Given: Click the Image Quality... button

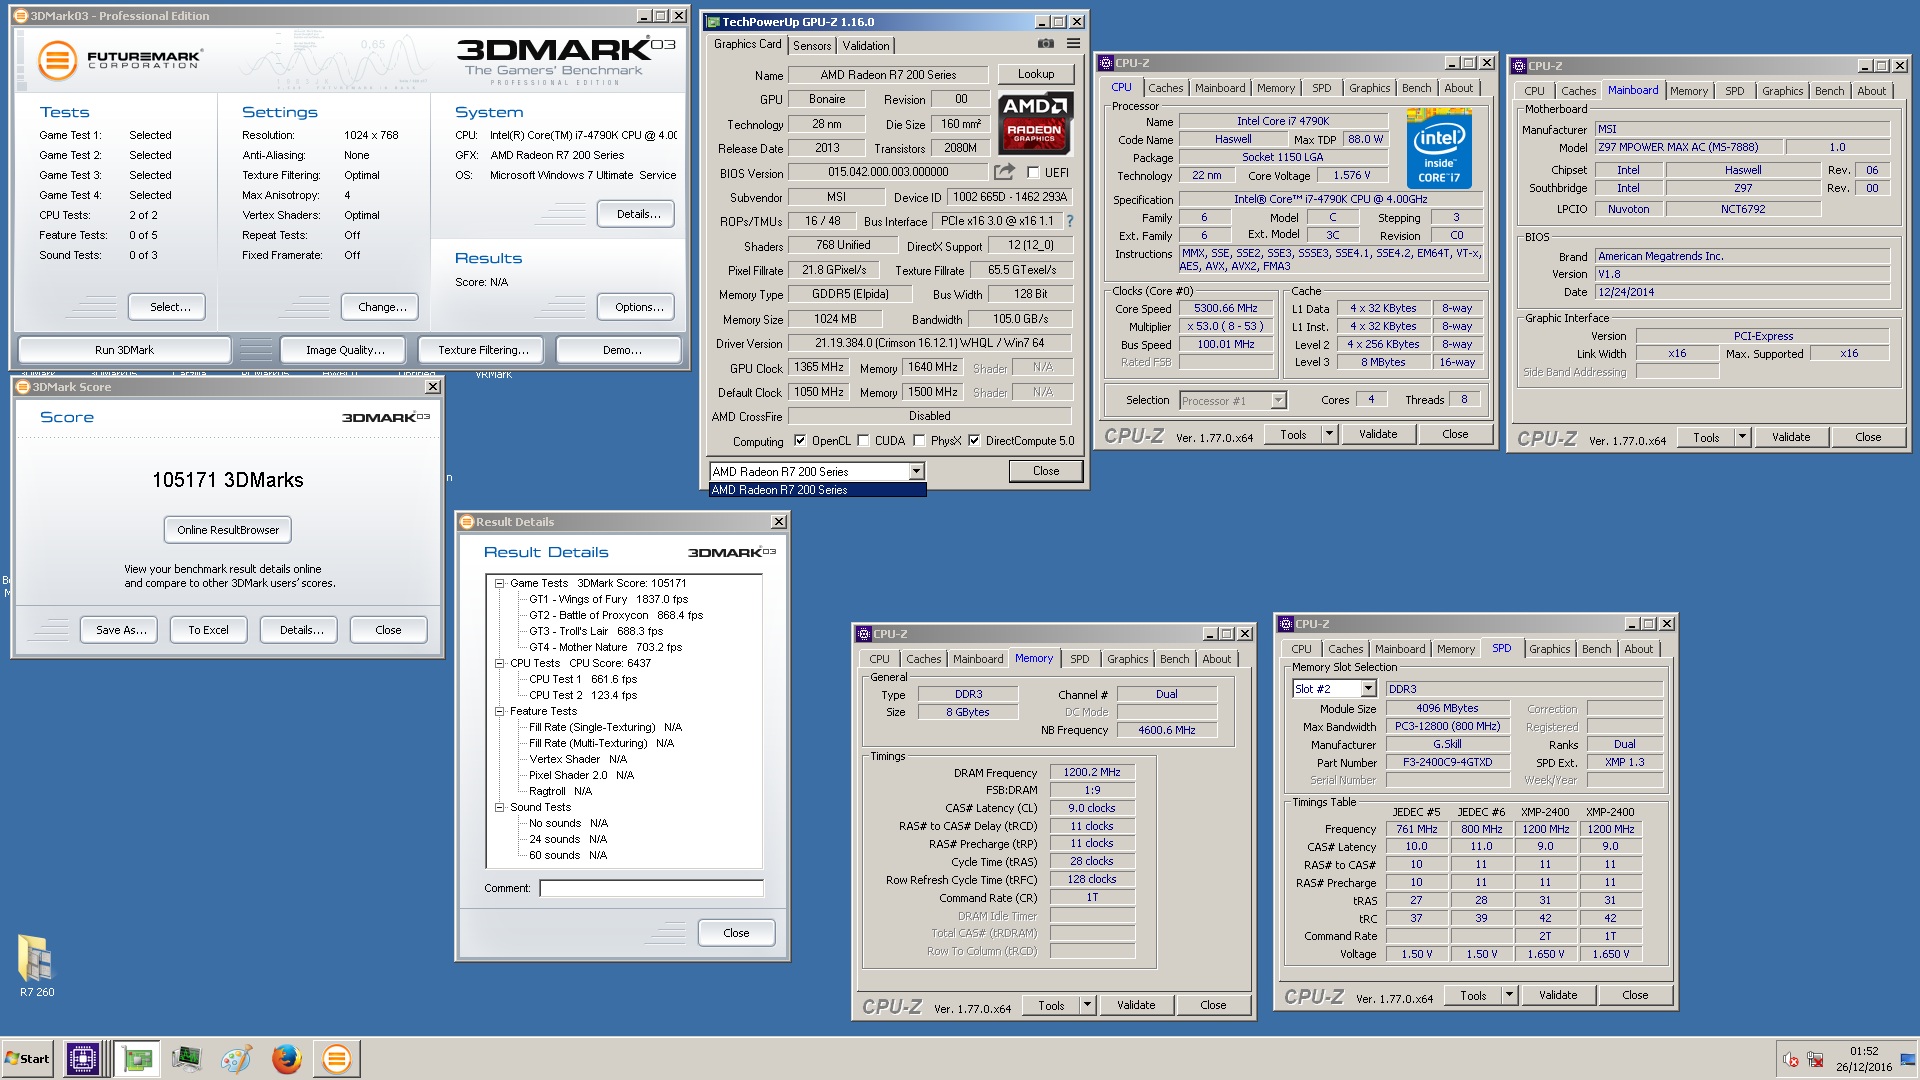Looking at the screenshot, I should point(345,350).
